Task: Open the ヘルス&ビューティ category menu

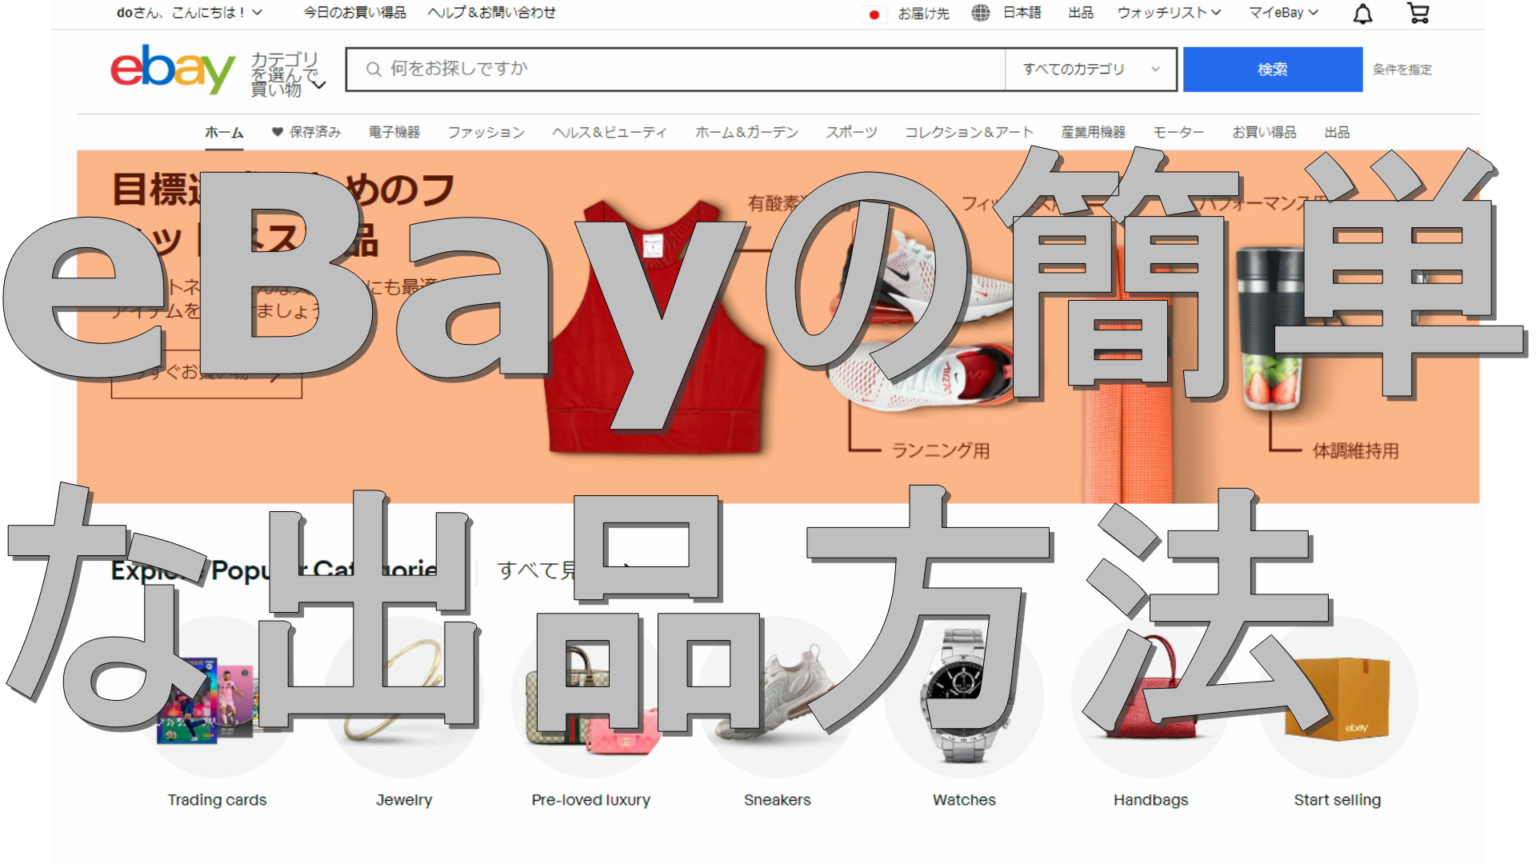Action: click(610, 132)
